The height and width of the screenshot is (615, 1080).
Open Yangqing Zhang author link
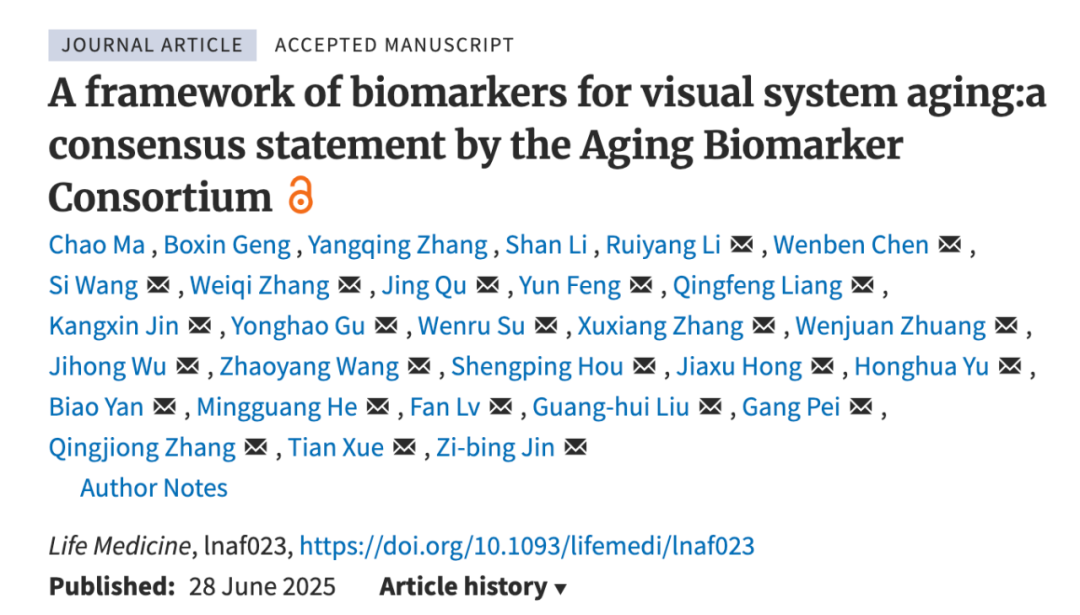[x=397, y=244]
